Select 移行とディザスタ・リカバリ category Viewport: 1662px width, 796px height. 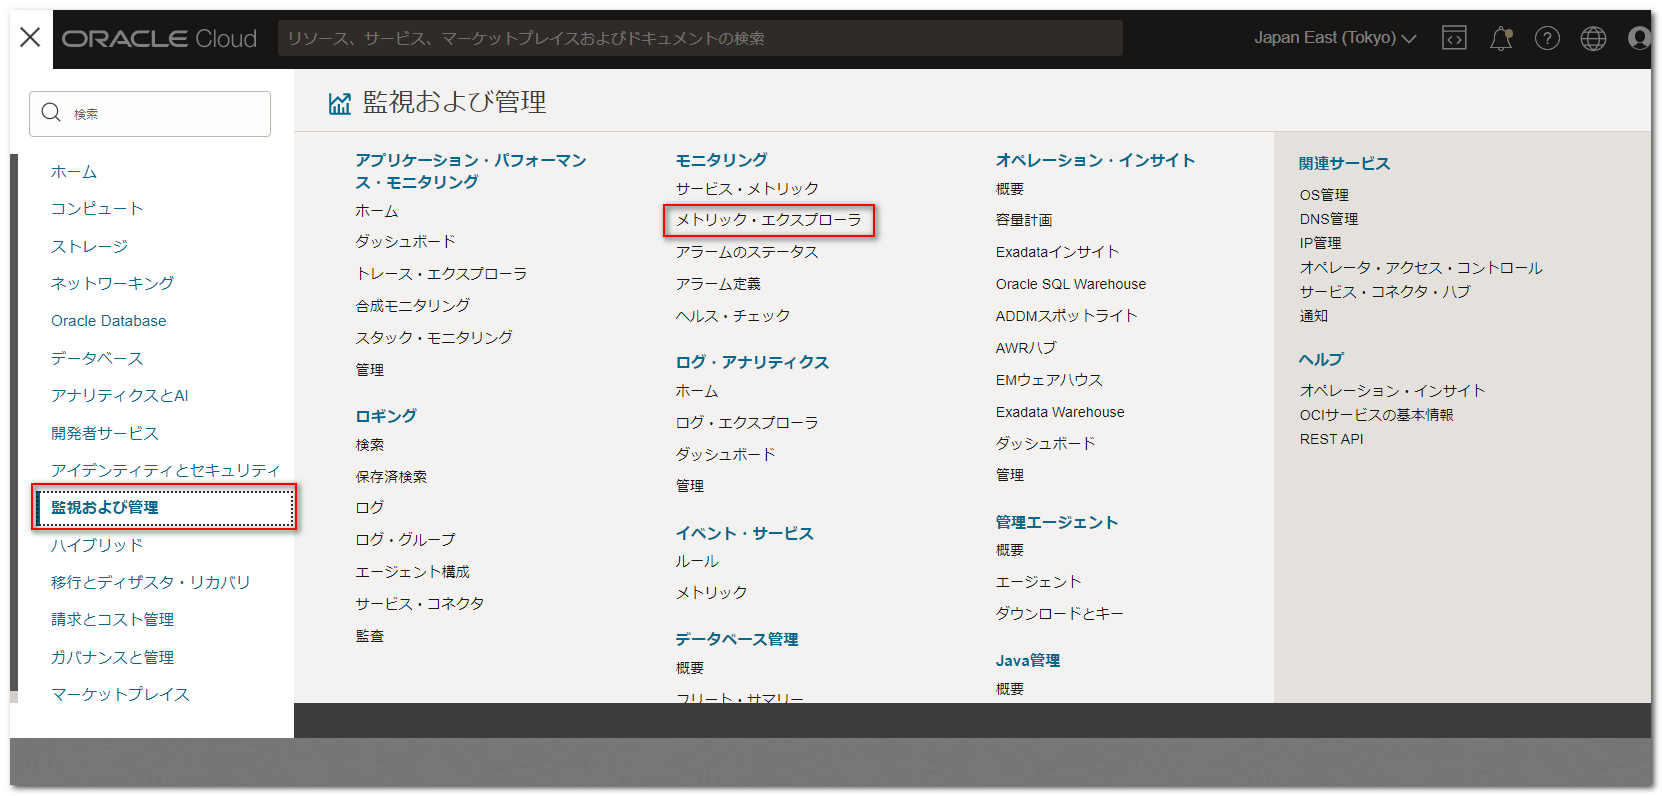point(151,582)
